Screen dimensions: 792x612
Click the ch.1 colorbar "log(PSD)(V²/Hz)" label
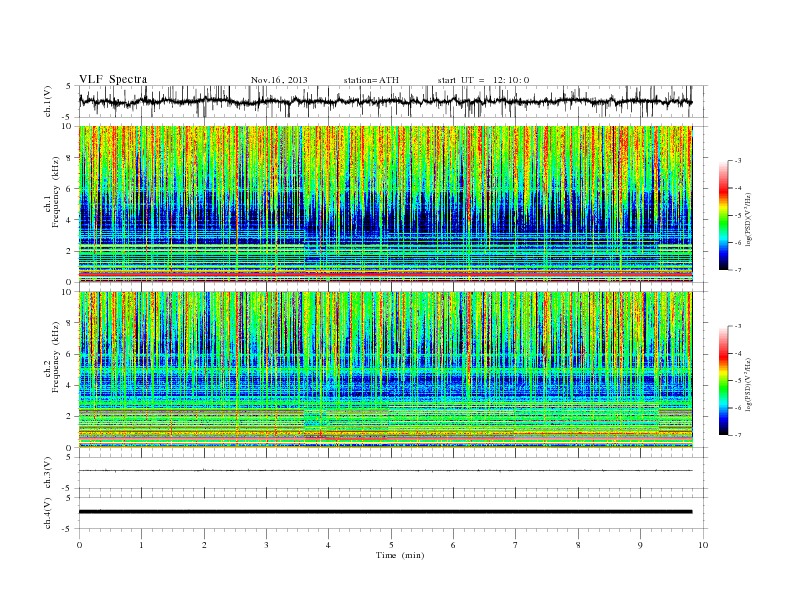748,219
